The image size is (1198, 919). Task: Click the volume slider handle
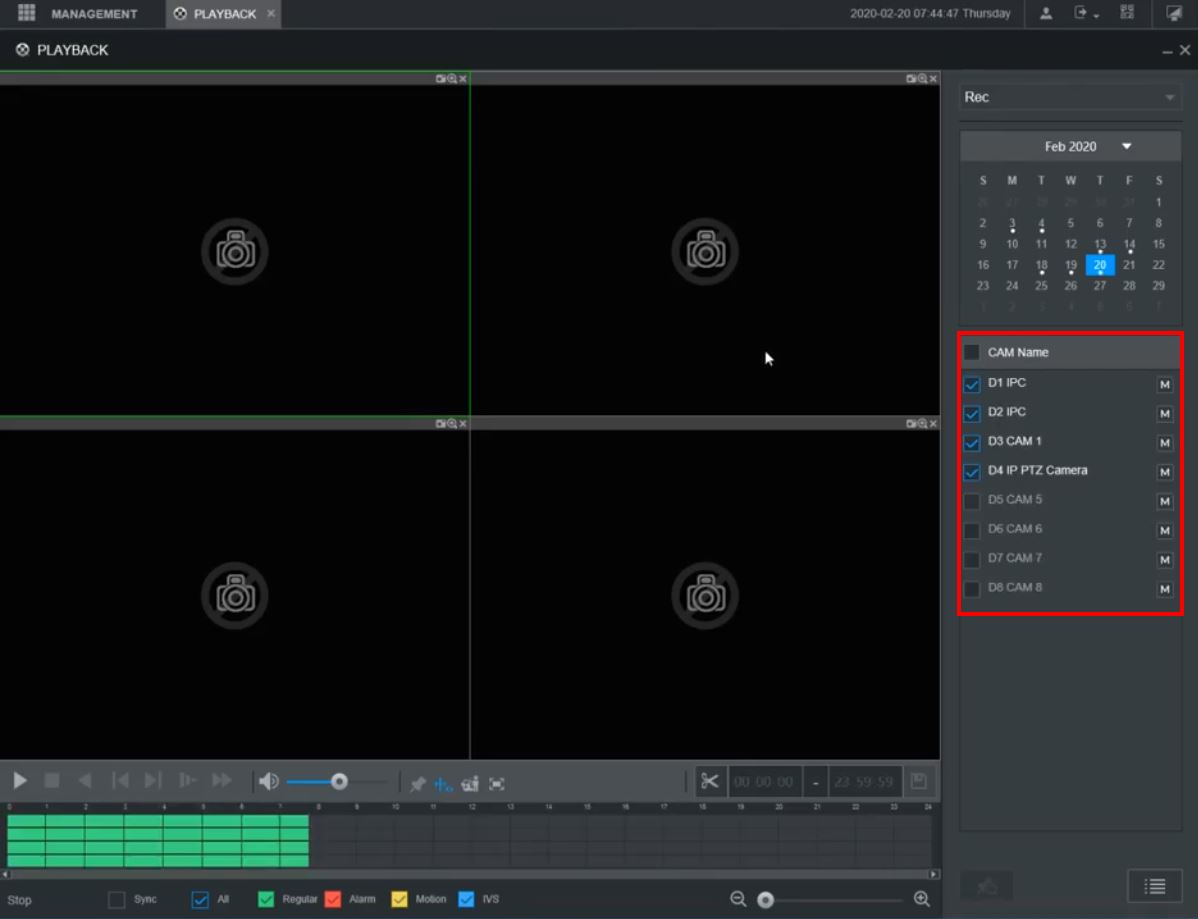pos(340,781)
